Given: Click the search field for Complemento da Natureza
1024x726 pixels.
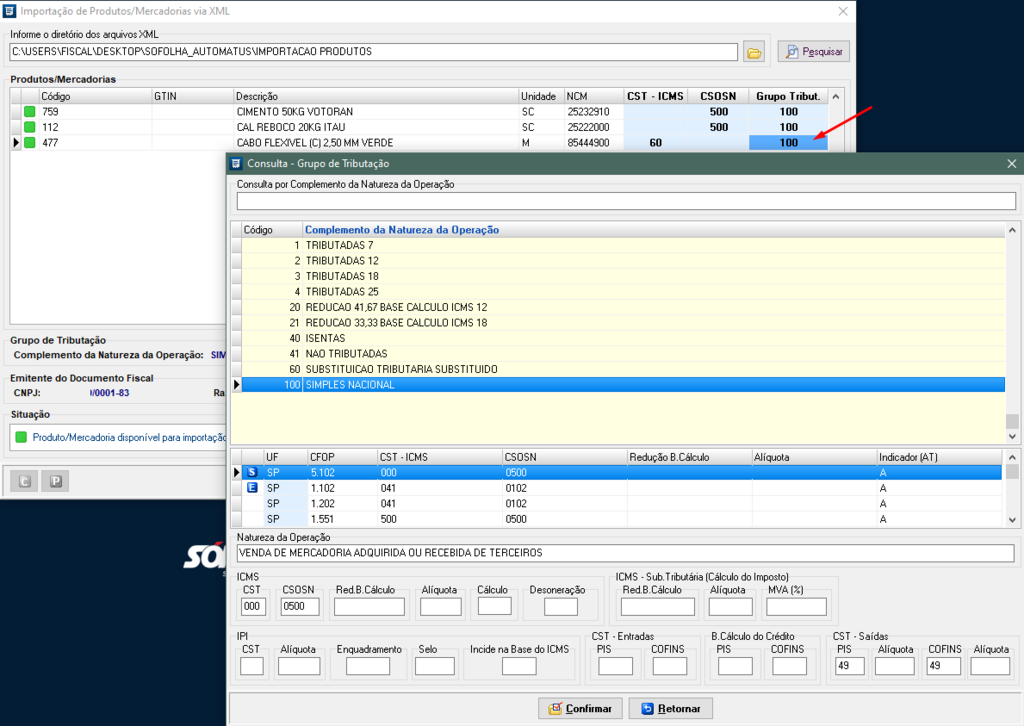Looking at the screenshot, I should click(625, 201).
